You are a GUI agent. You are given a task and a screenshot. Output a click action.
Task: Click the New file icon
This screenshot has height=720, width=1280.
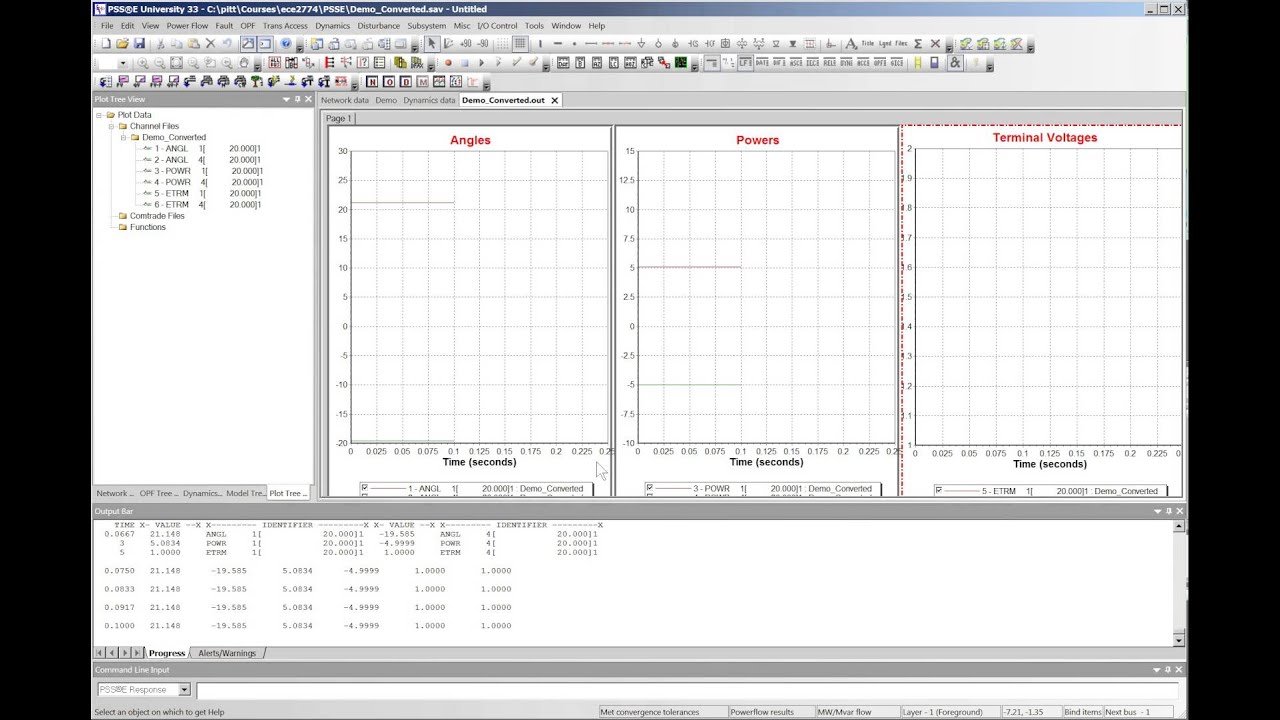105,44
